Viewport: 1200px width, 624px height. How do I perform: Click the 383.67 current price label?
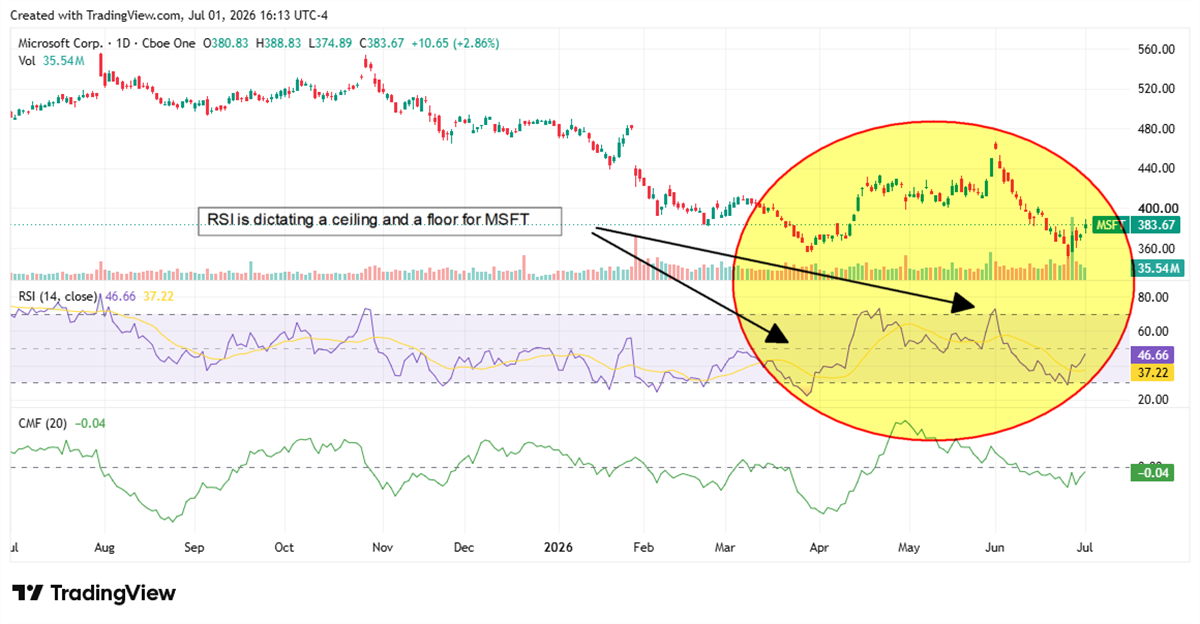tap(1157, 225)
